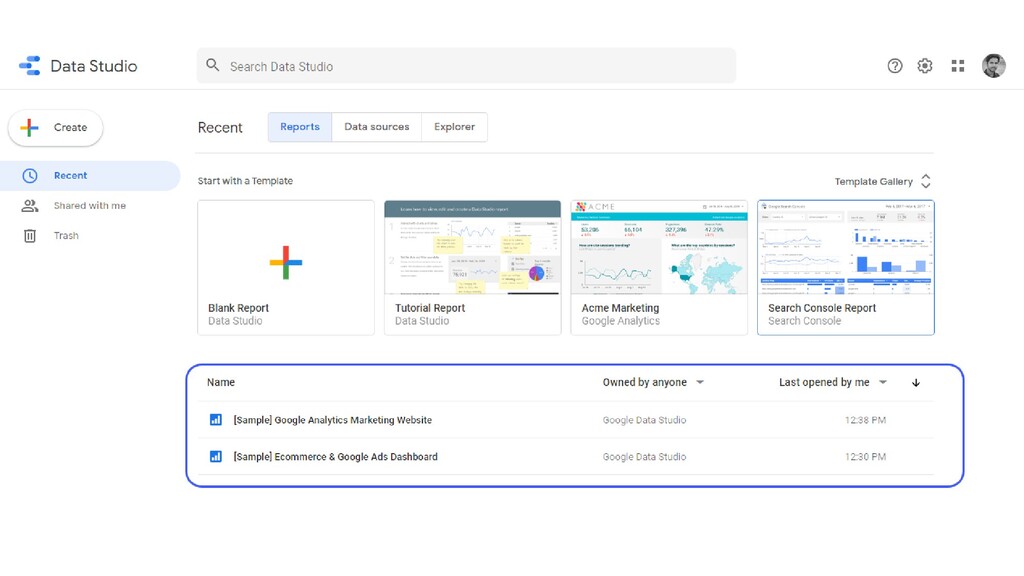Click the Recent clock icon in sidebar
This screenshot has height=576, width=1024.
coord(30,176)
